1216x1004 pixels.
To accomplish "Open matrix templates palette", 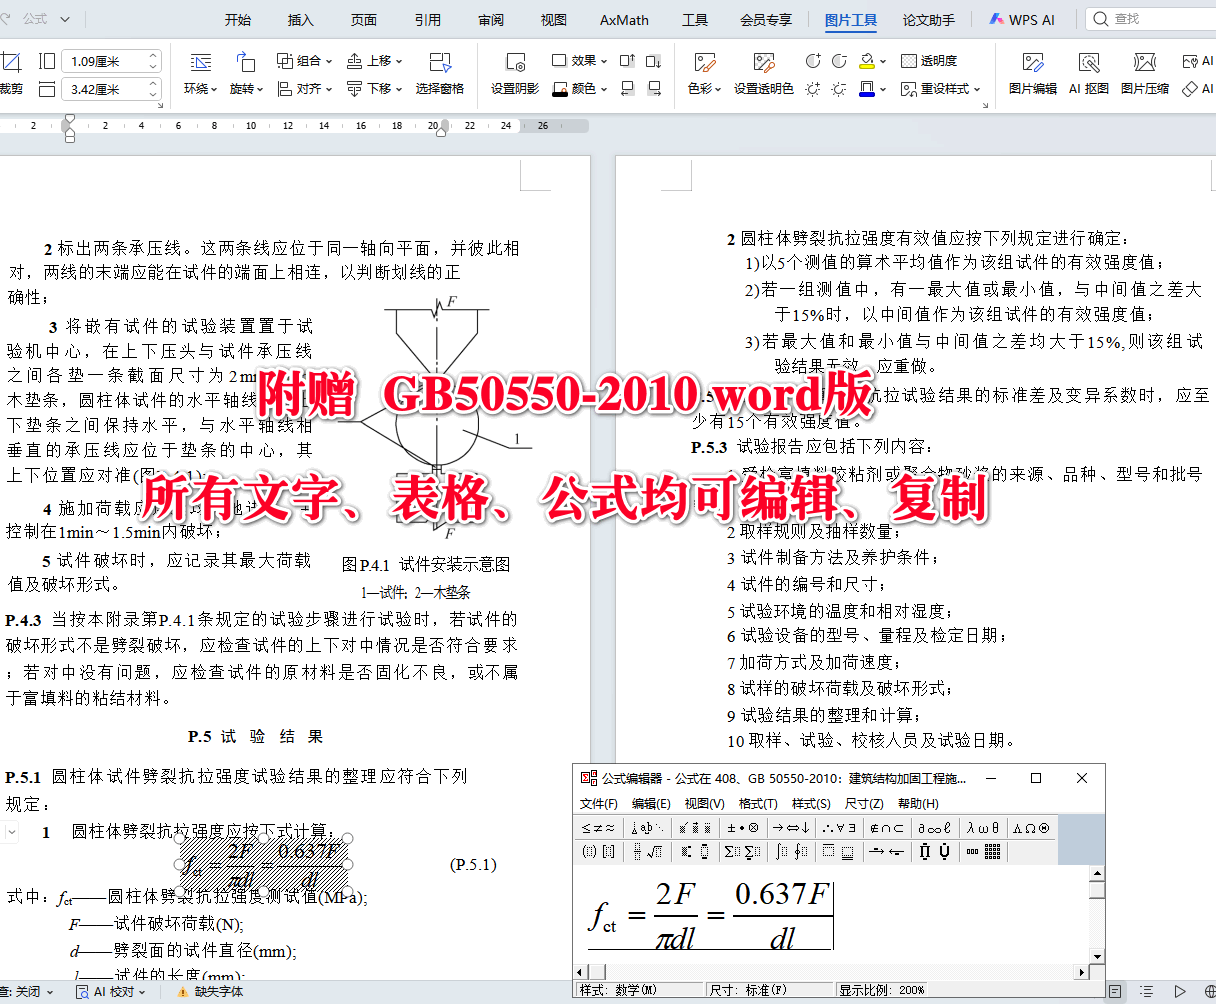I will pos(983,852).
